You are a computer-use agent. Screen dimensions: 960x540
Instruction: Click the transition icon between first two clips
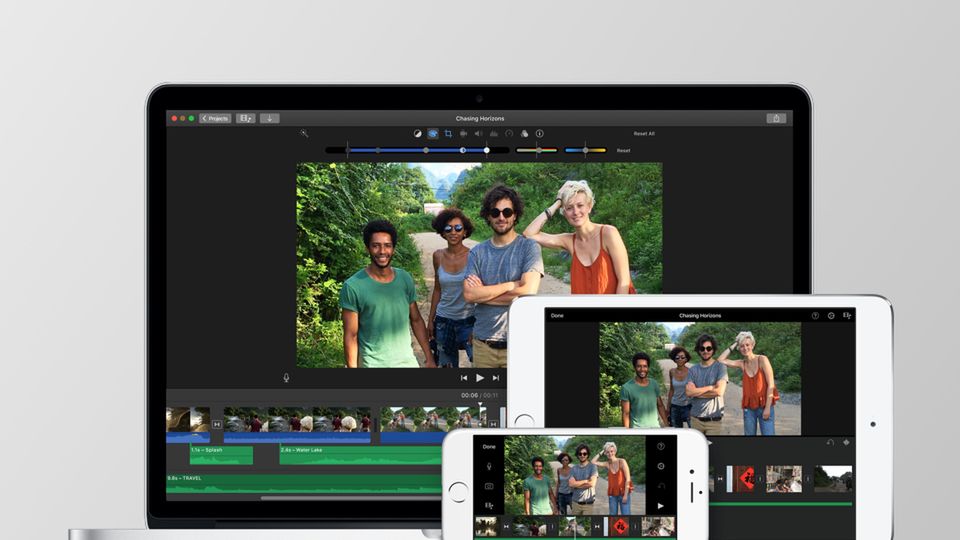[x=217, y=425]
